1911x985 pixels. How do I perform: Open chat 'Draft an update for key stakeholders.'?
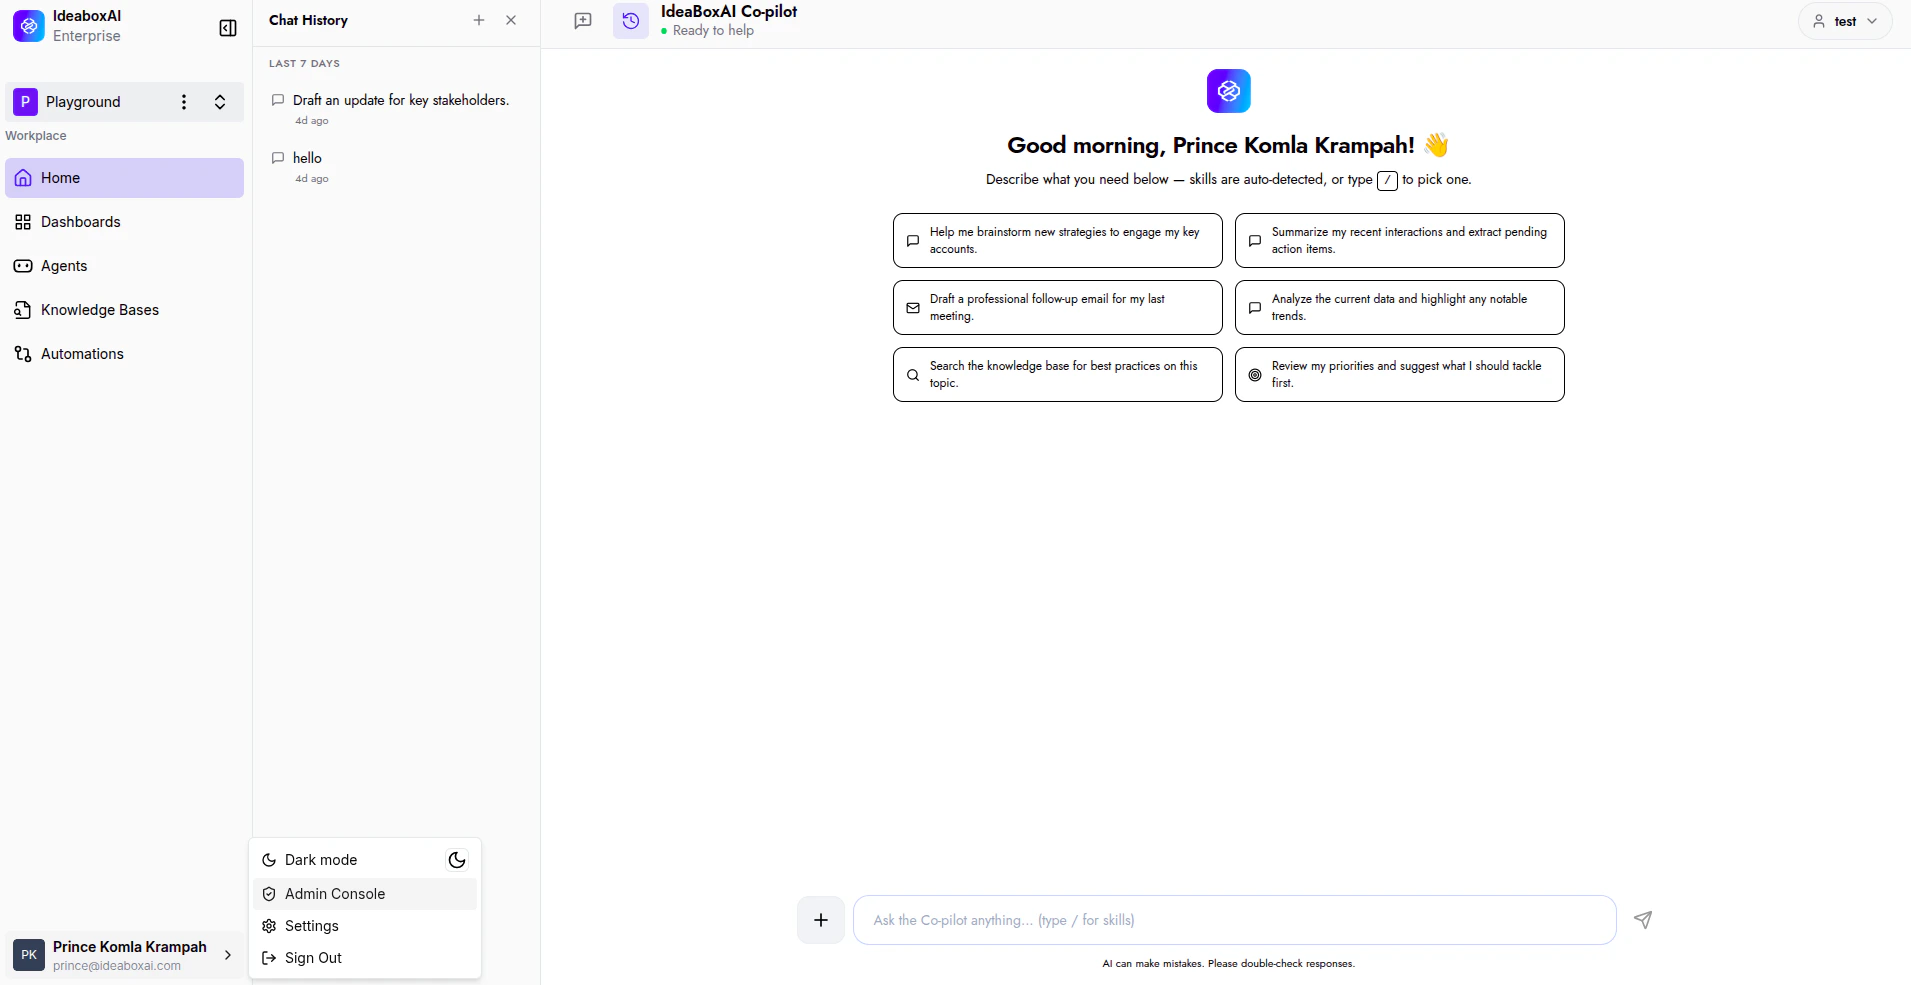coord(396,109)
